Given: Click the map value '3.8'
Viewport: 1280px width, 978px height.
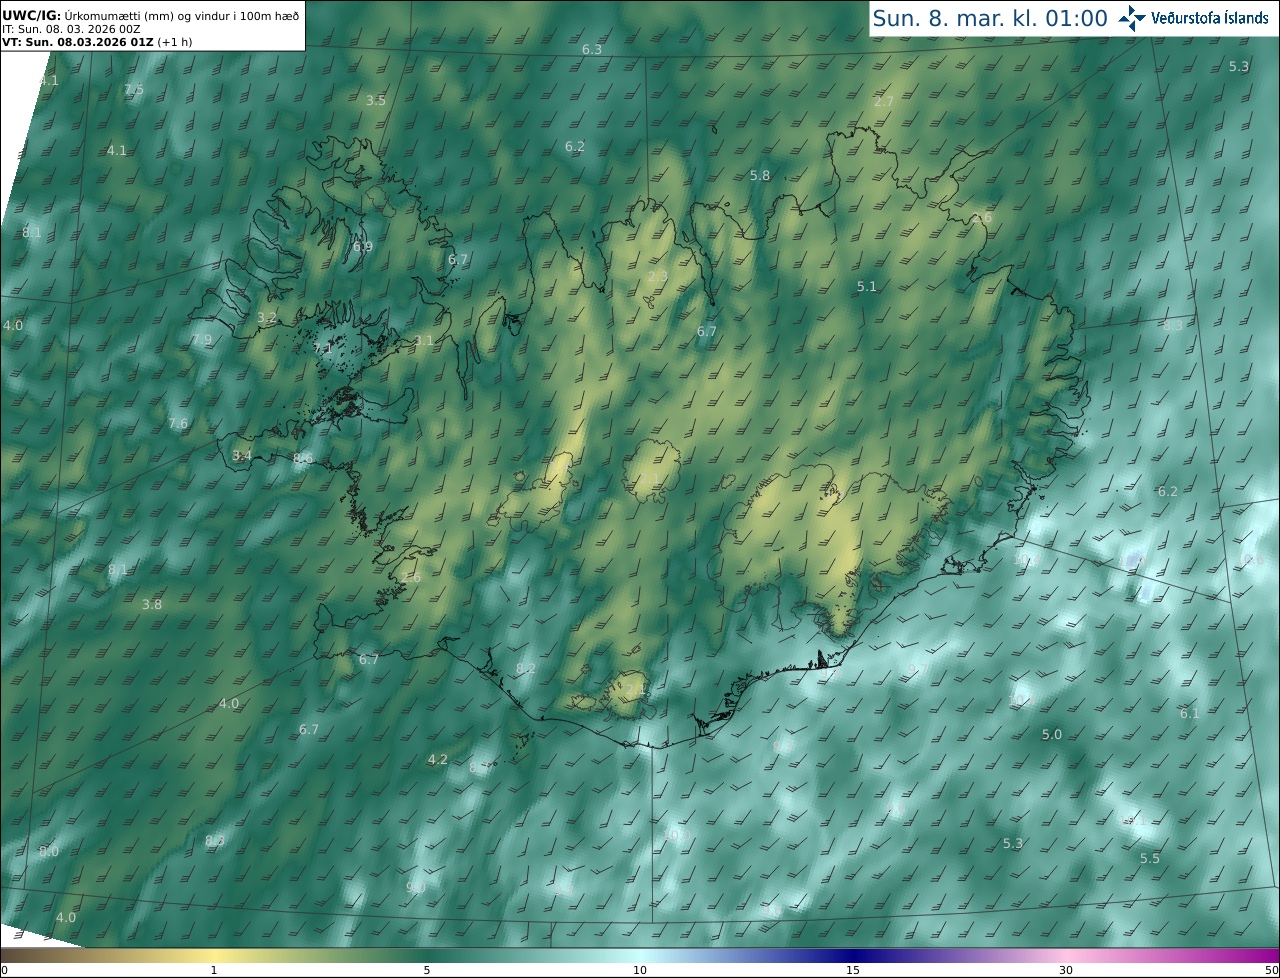Looking at the screenshot, I should pos(152,605).
